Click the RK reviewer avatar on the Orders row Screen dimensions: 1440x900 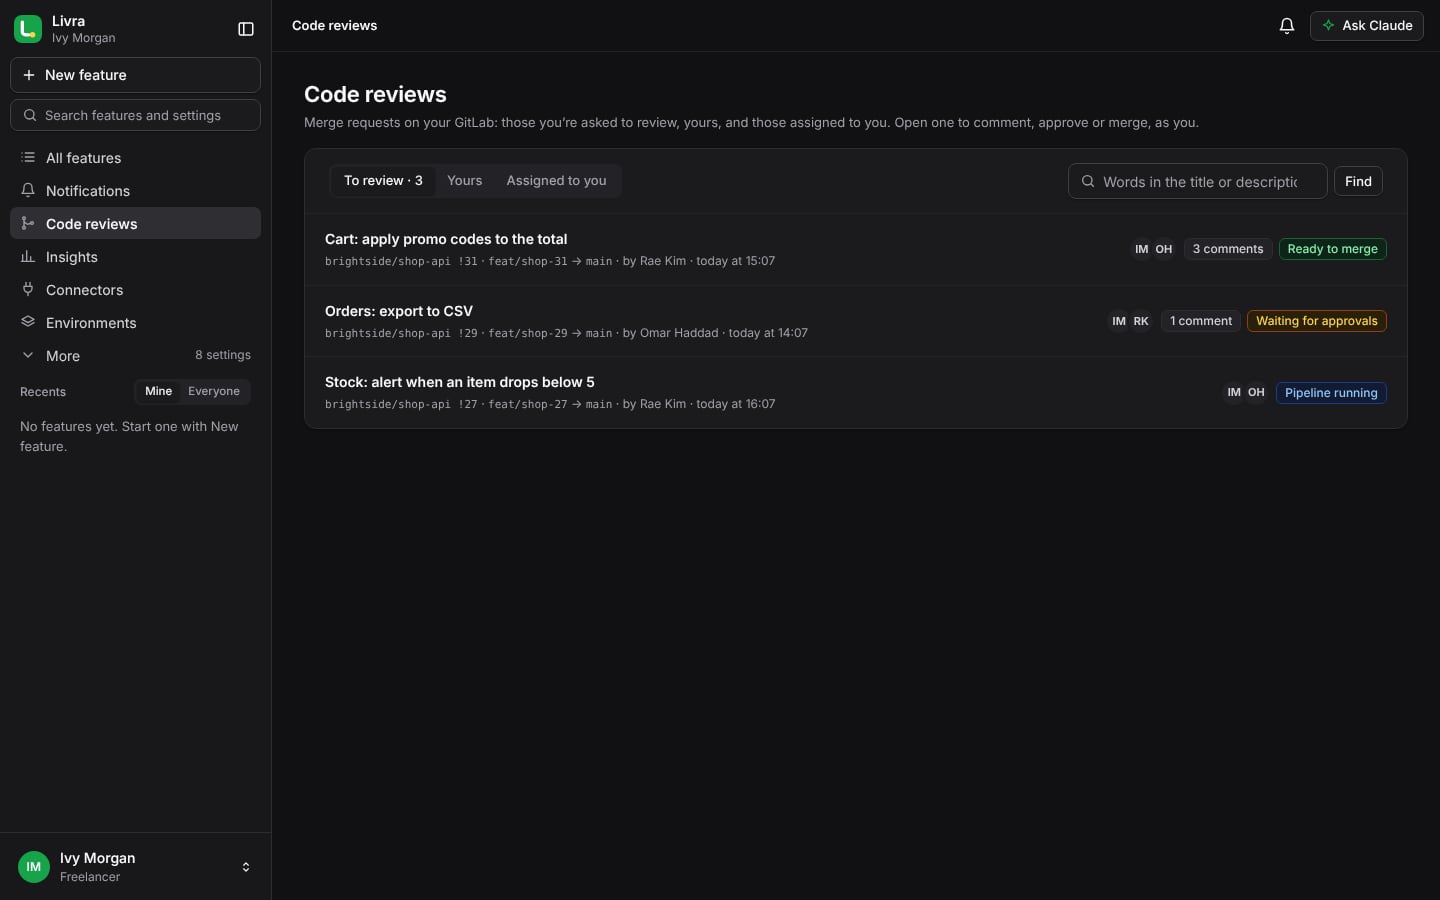(1141, 321)
